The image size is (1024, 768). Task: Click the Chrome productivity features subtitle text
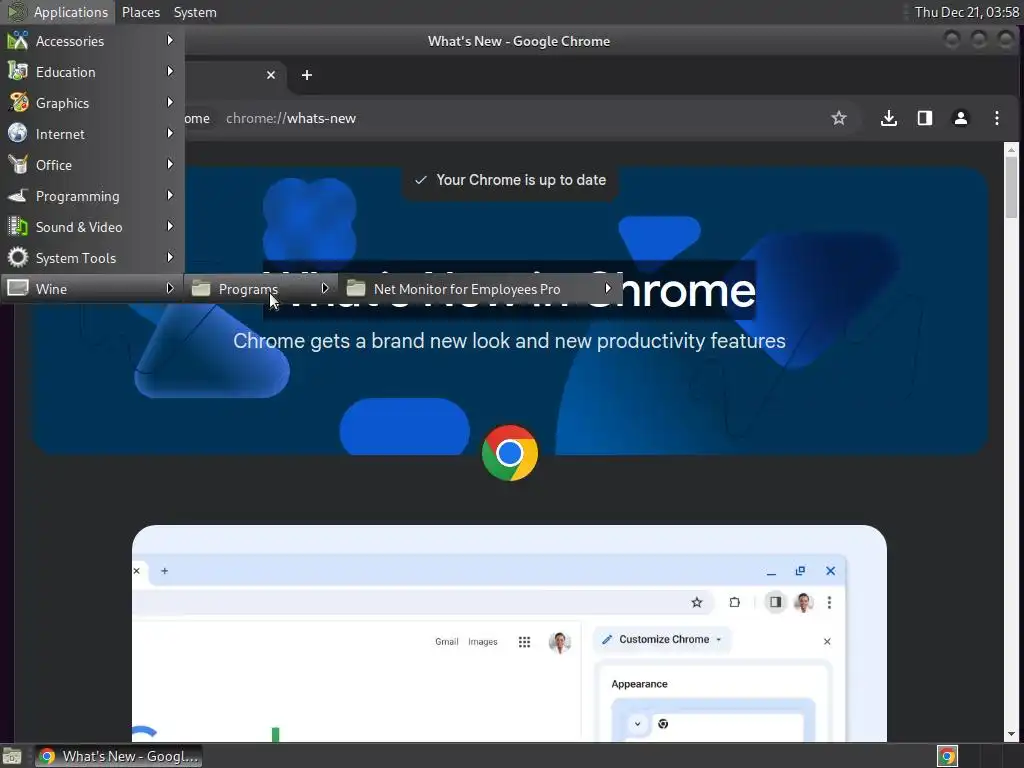[x=509, y=341]
